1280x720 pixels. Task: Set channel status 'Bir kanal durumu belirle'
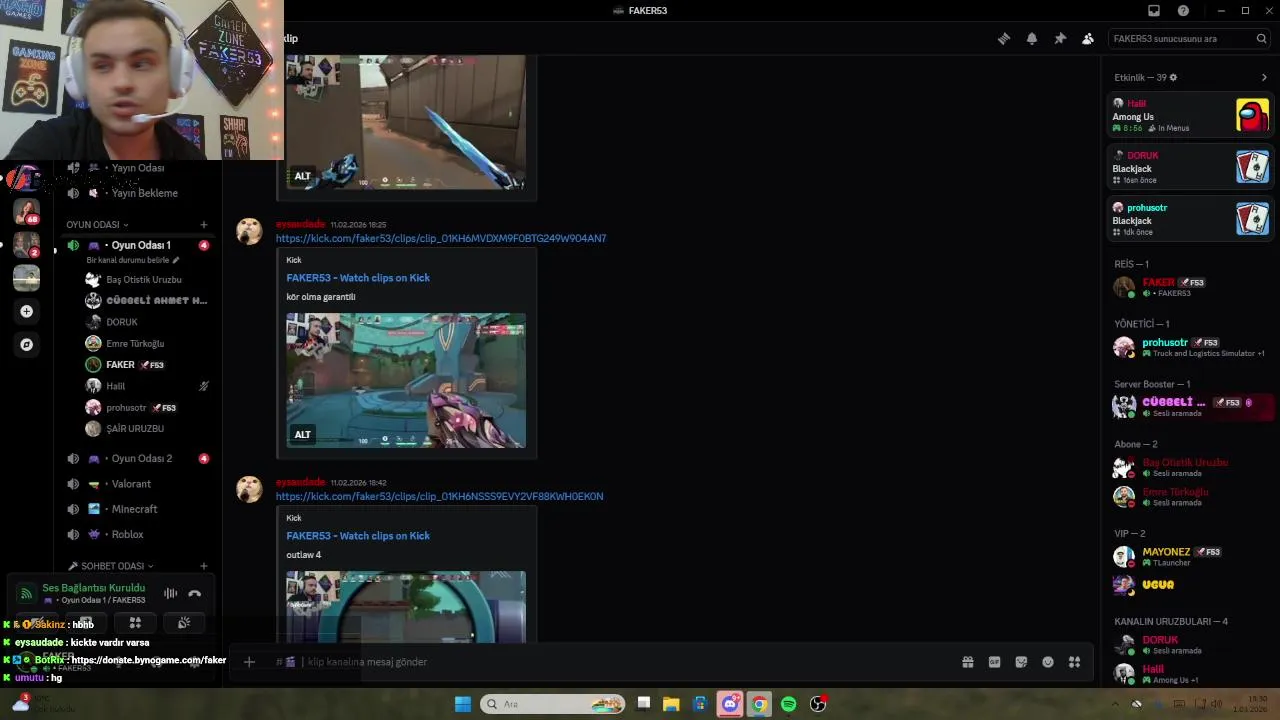tap(133, 260)
